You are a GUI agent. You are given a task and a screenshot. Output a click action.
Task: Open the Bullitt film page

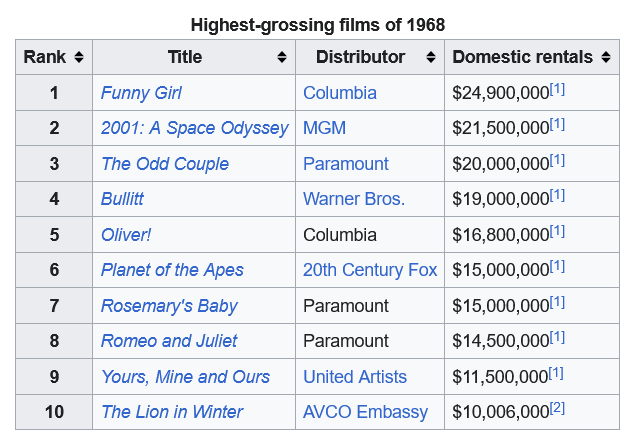122,199
